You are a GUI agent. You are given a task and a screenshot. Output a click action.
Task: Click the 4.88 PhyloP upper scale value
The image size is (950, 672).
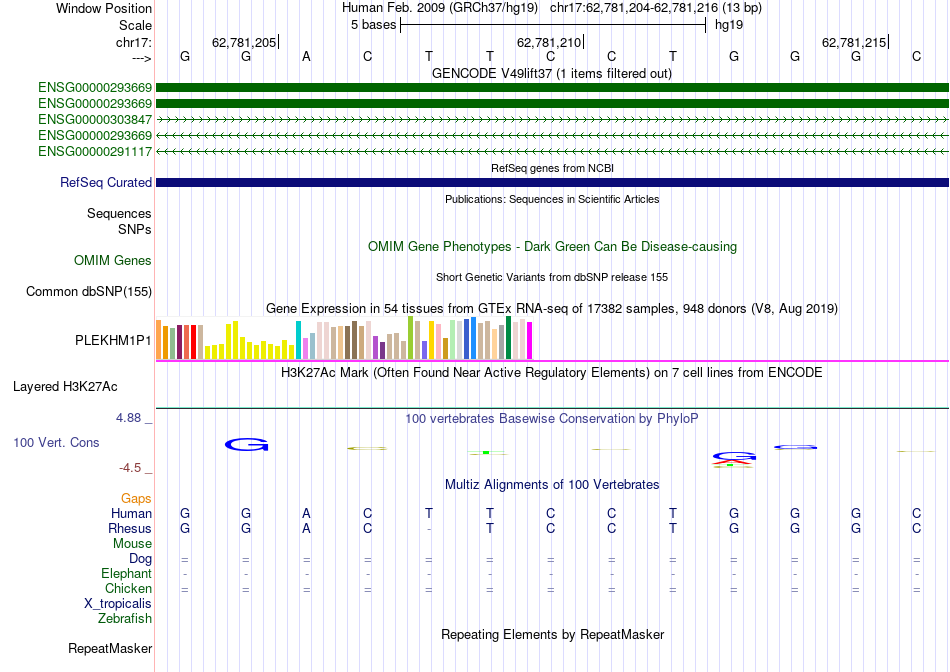(128, 418)
